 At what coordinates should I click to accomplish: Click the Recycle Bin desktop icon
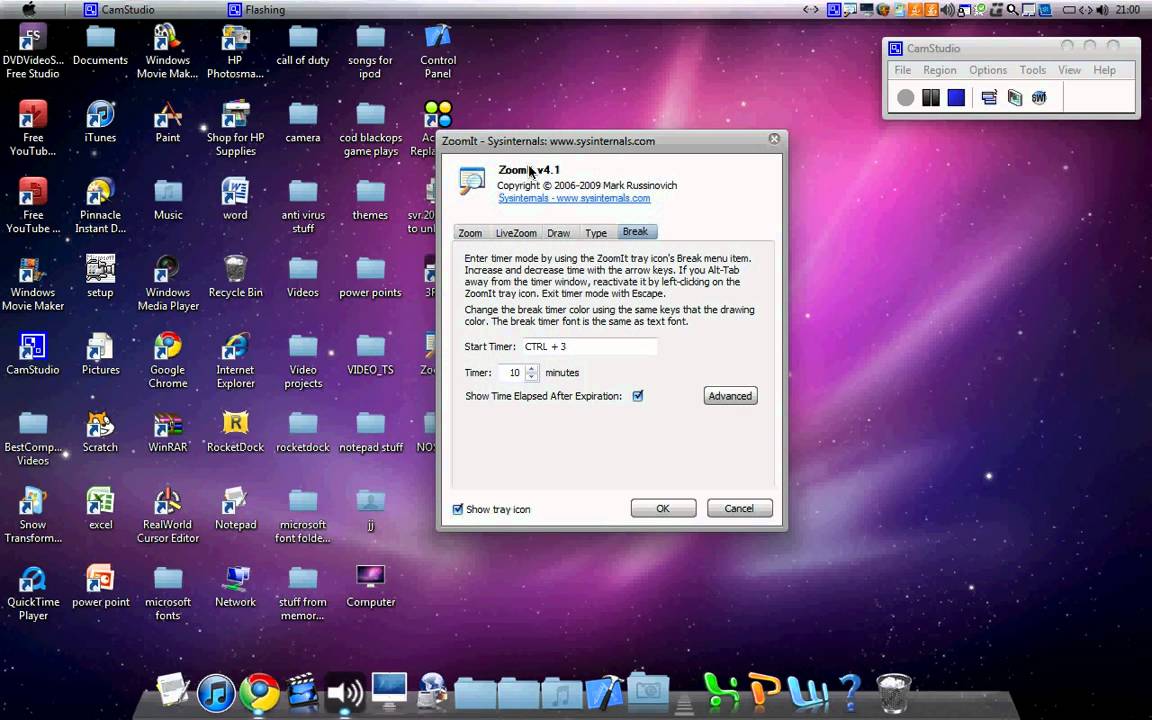[x=235, y=277]
